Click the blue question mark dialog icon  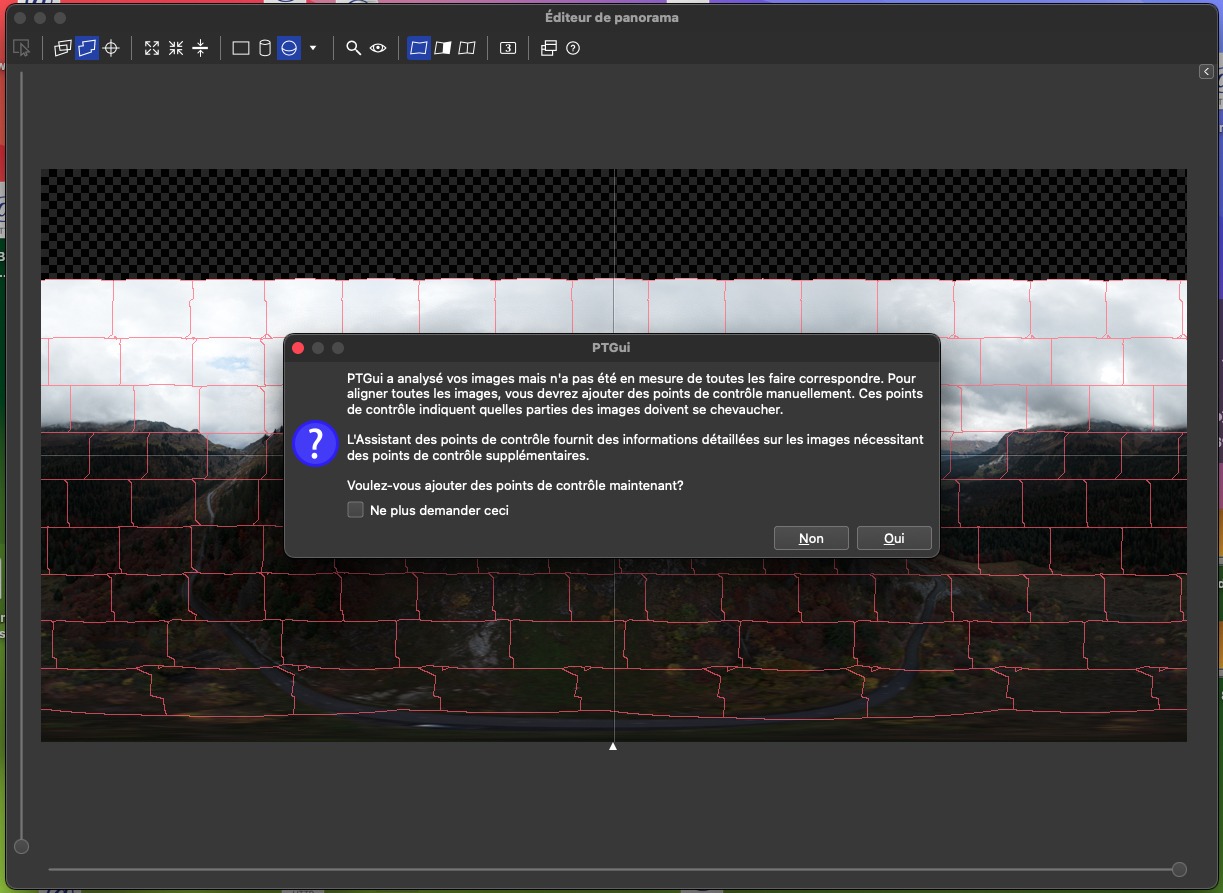point(315,443)
